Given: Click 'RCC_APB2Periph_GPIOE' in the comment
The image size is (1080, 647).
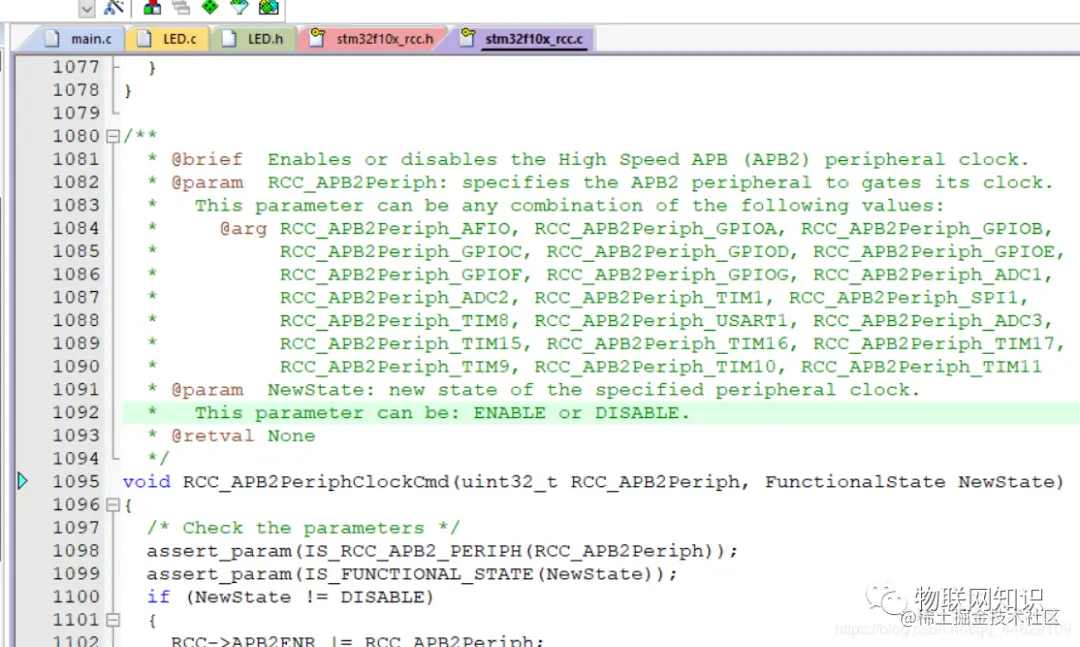Looking at the screenshot, I should (x=934, y=251).
